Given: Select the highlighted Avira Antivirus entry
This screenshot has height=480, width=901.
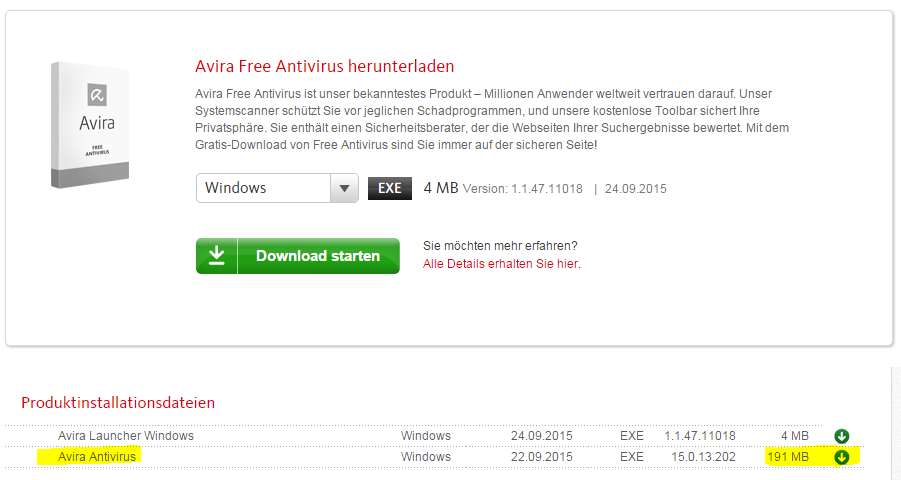Looking at the screenshot, I should (97, 456).
